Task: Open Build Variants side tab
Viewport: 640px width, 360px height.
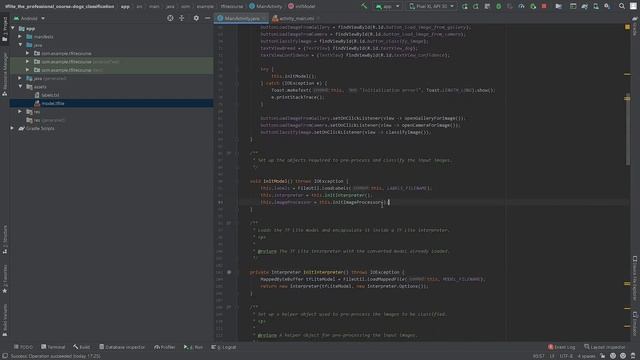Action: click(x=4, y=320)
